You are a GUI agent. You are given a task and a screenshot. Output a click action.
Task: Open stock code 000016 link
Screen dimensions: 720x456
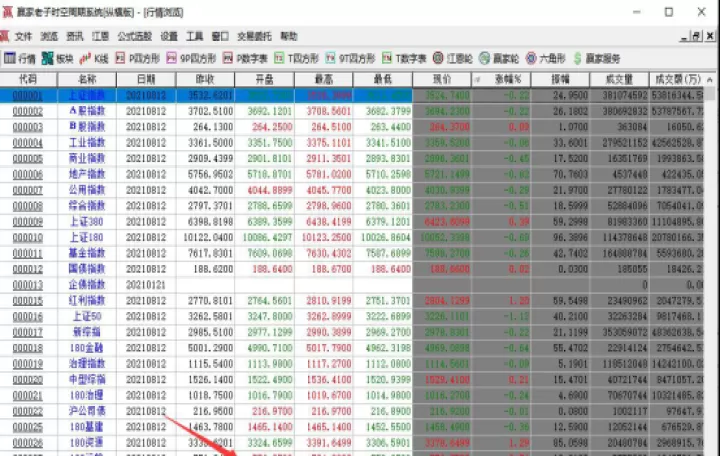click(x=28, y=316)
